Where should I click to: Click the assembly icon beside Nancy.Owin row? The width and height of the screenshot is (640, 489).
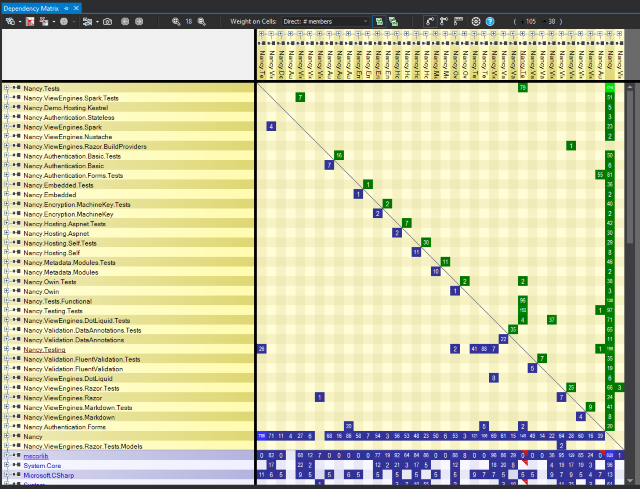pos(16,291)
